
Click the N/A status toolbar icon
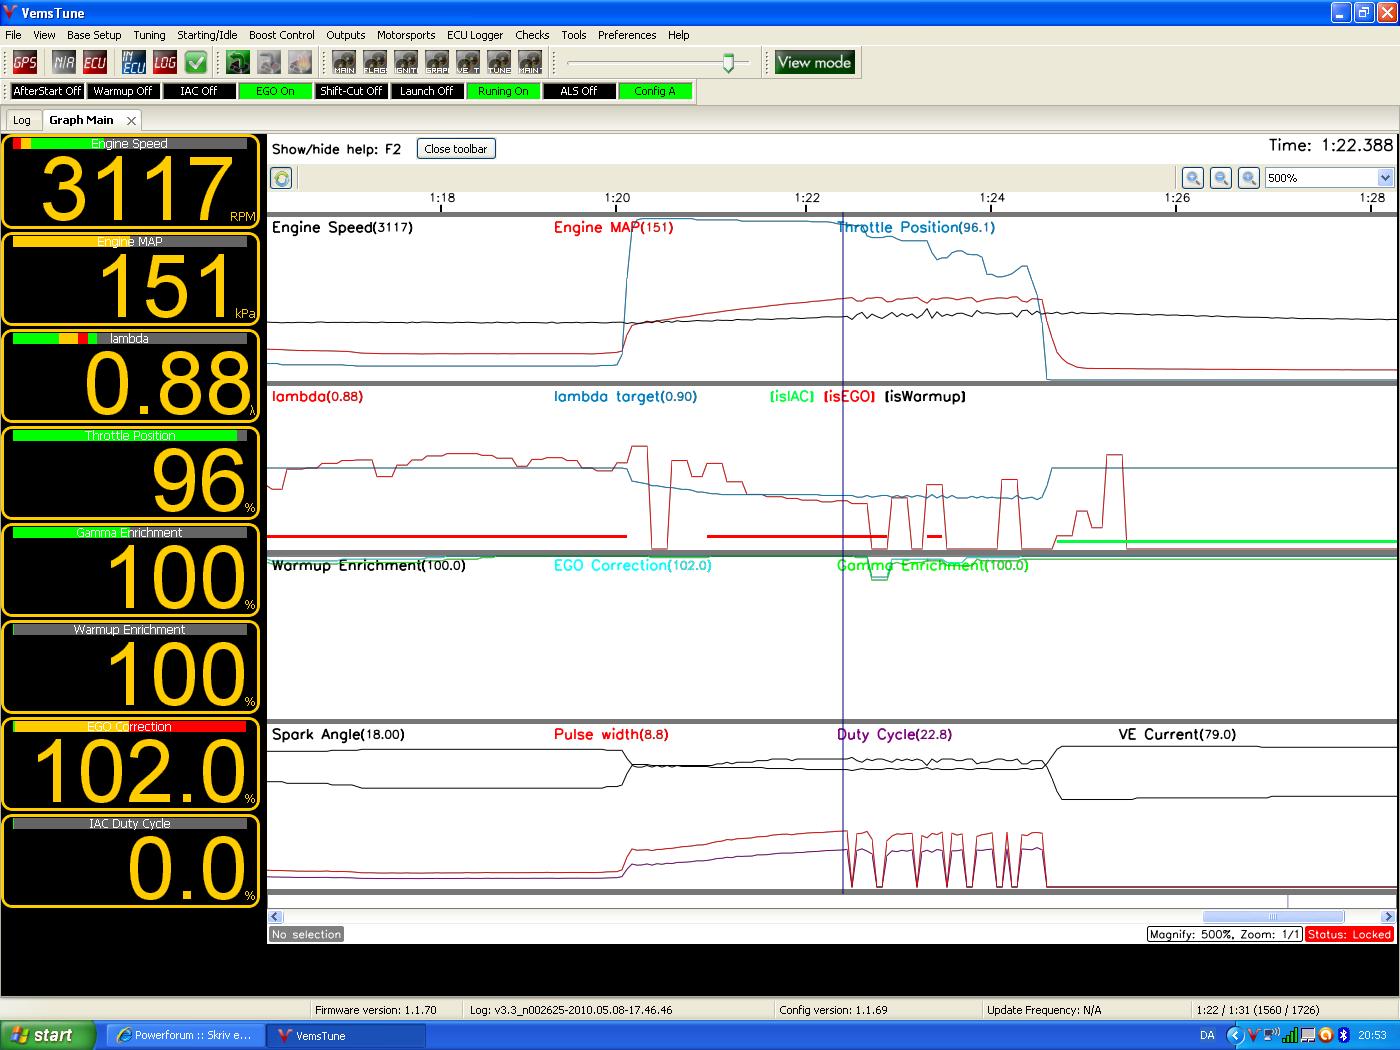pos(64,63)
